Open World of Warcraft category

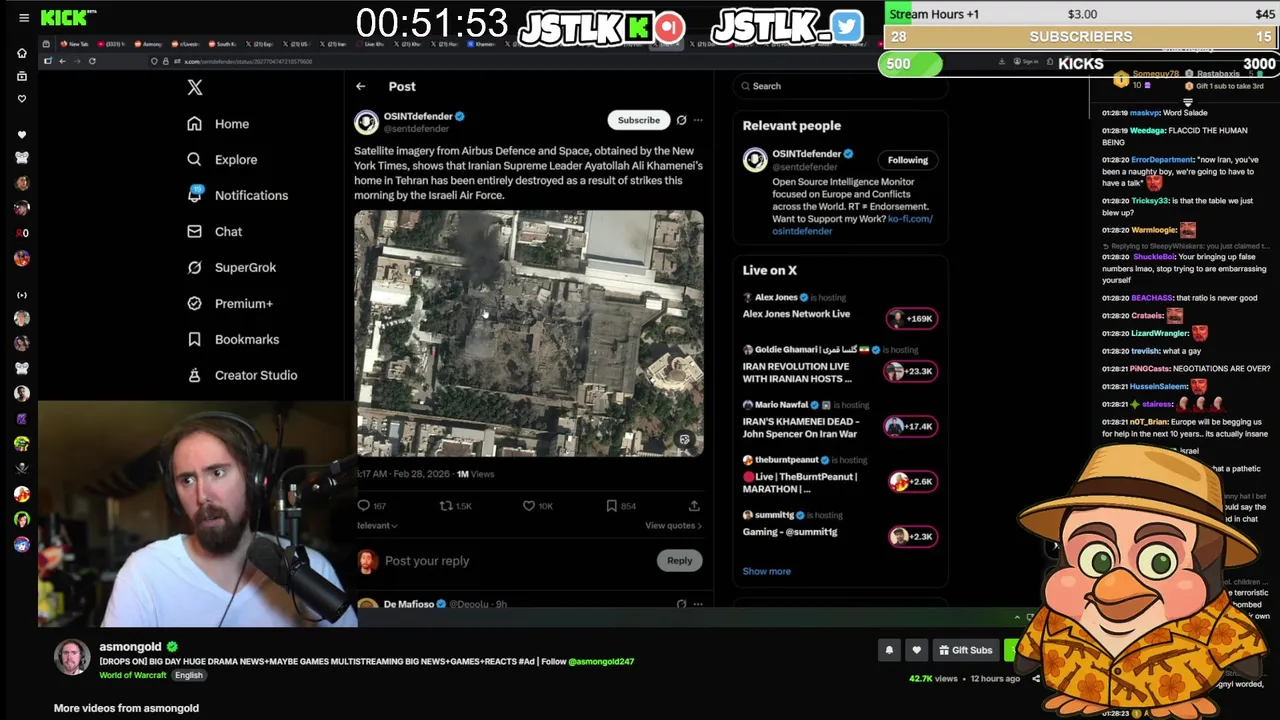coord(133,676)
